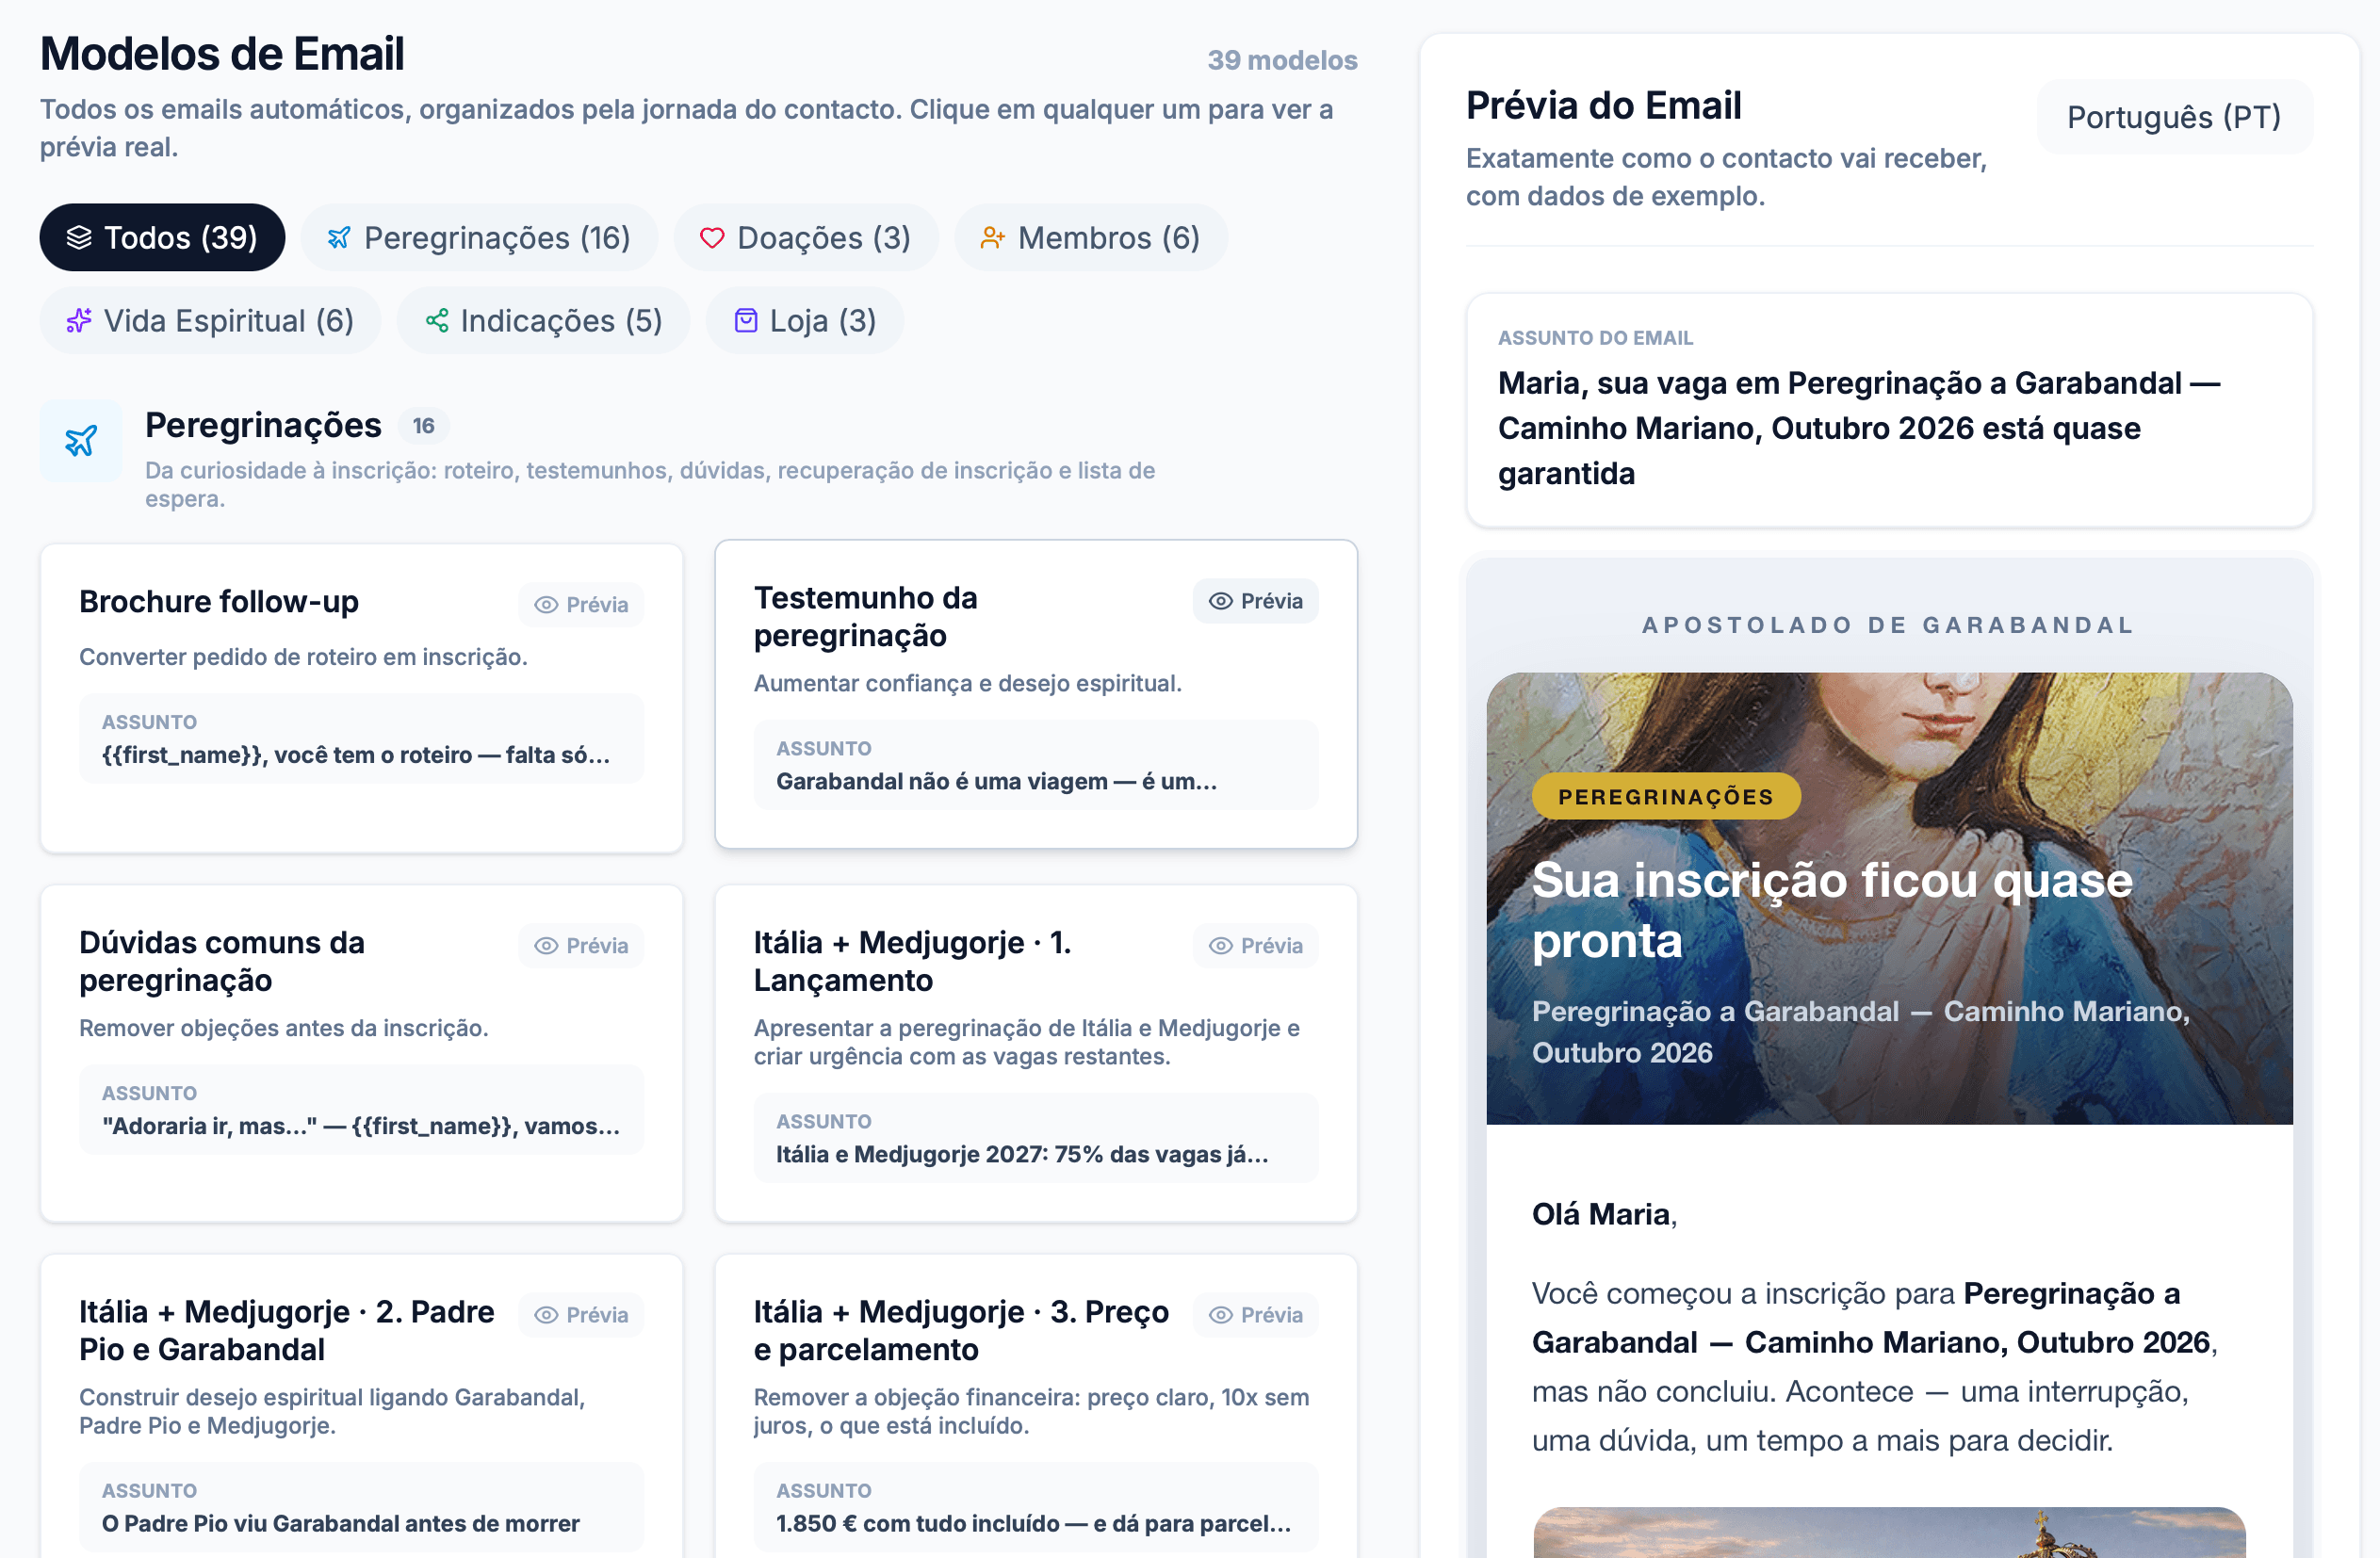This screenshot has width=2380, height=1558.
Task: Click the 'Olá Maria,' greeting
Action: click(x=1604, y=1214)
